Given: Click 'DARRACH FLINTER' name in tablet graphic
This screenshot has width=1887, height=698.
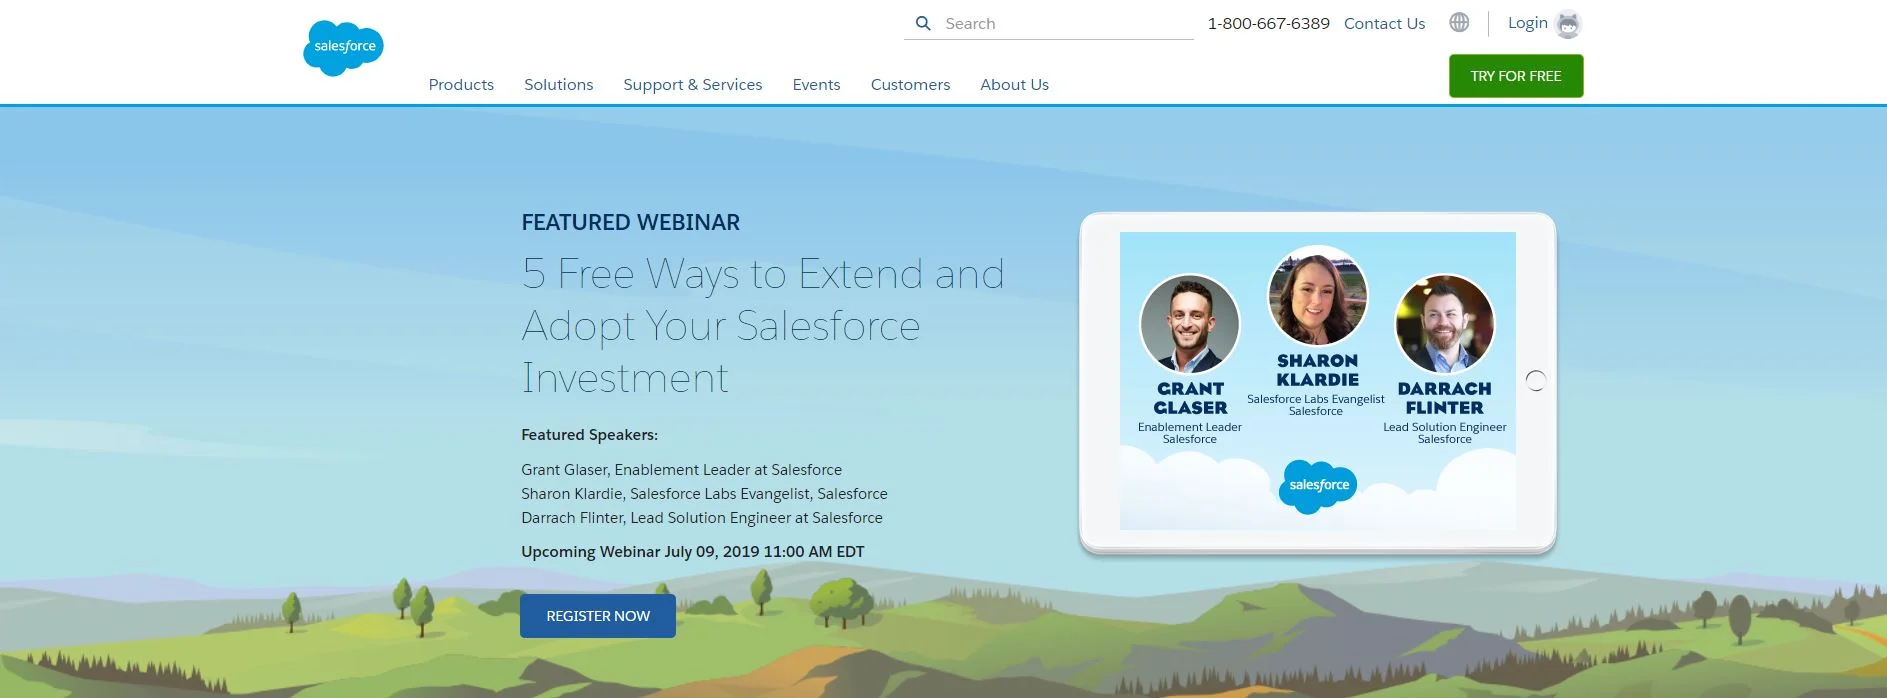Looking at the screenshot, I should click(x=1445, y=398).
